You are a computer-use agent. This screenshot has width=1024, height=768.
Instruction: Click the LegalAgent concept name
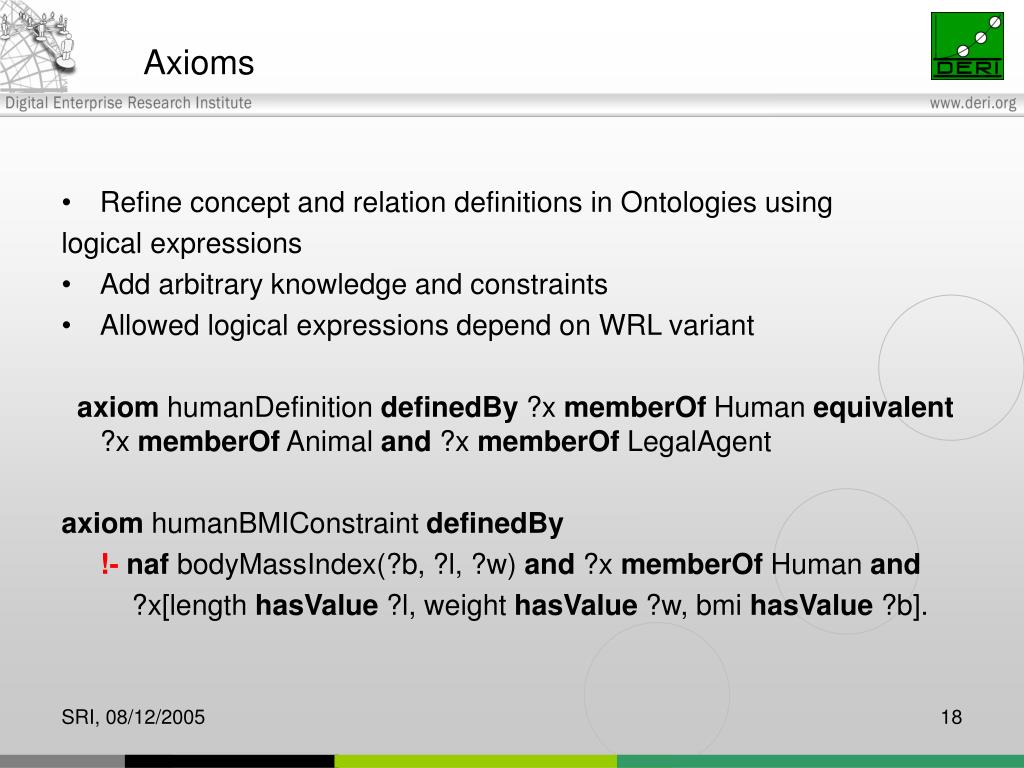(699, 442)
